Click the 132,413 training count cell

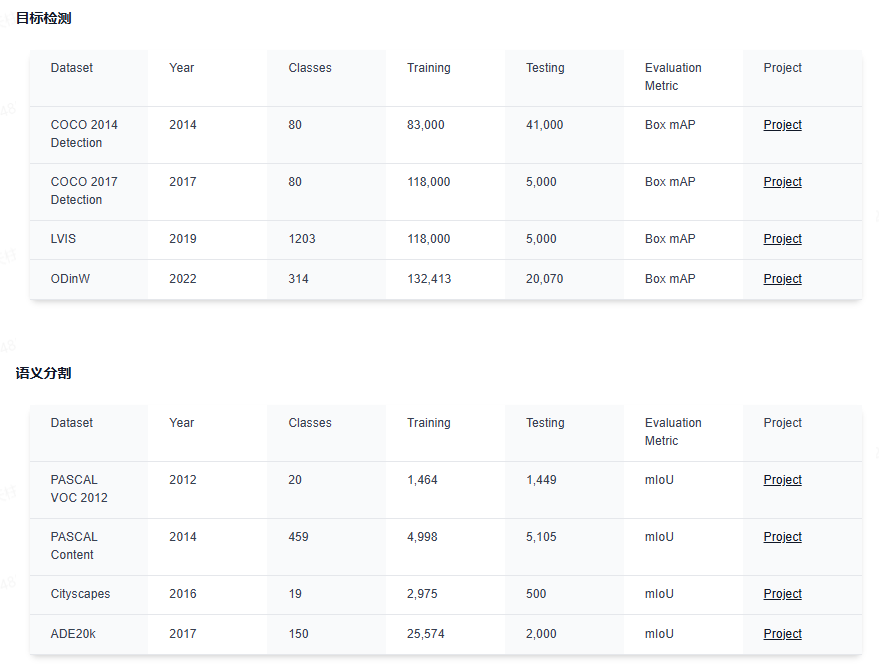(x=429, y=279)
